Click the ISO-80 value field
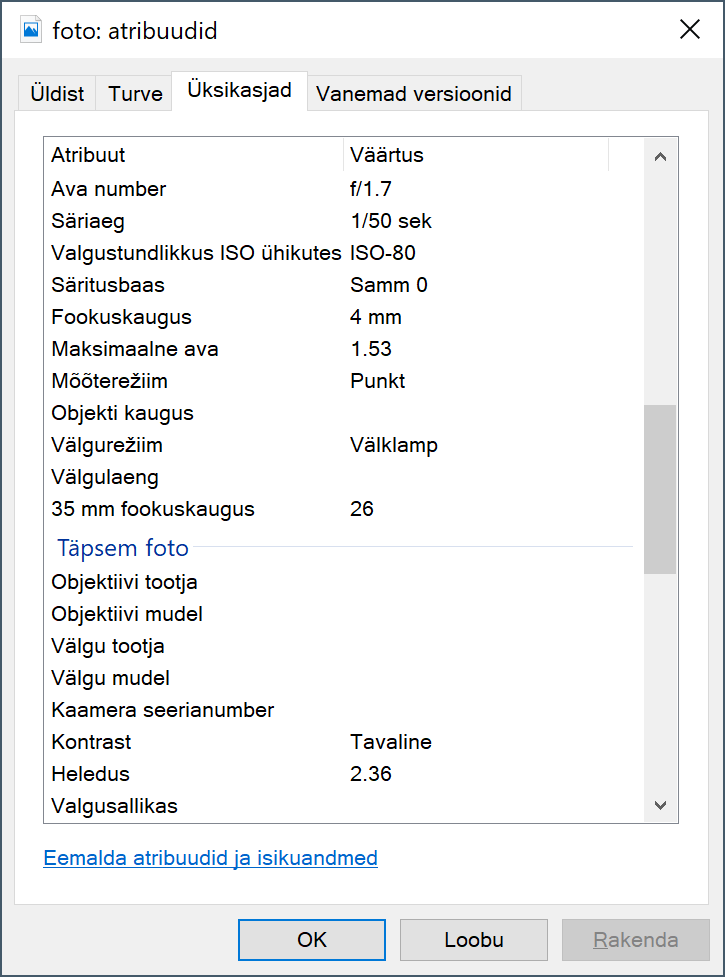The width and height of the screenshot is (725, 977). click(x=379, y=253)
